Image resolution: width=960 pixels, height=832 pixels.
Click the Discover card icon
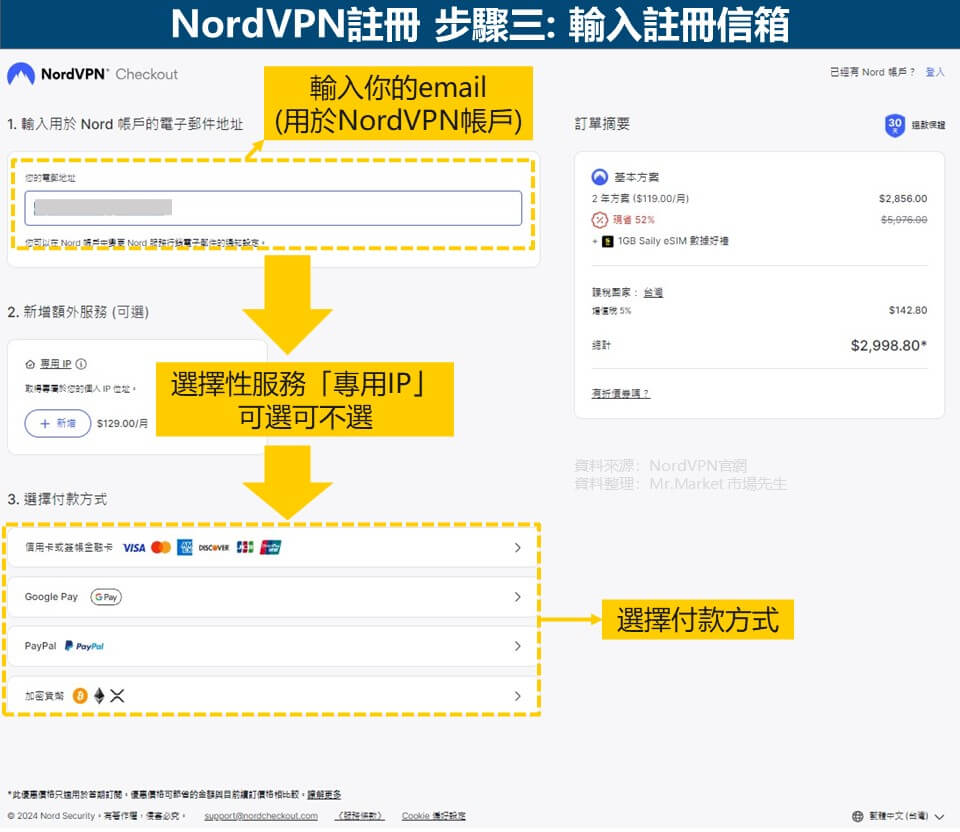(214, 548)
